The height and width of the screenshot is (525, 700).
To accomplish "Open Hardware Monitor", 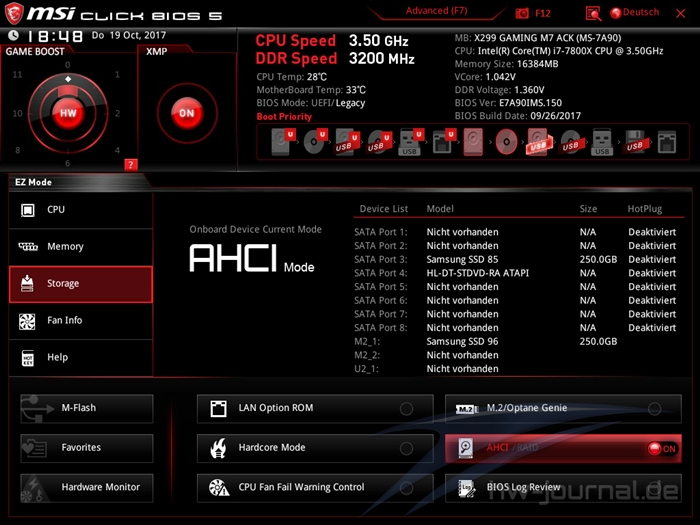I will (87, 488).
